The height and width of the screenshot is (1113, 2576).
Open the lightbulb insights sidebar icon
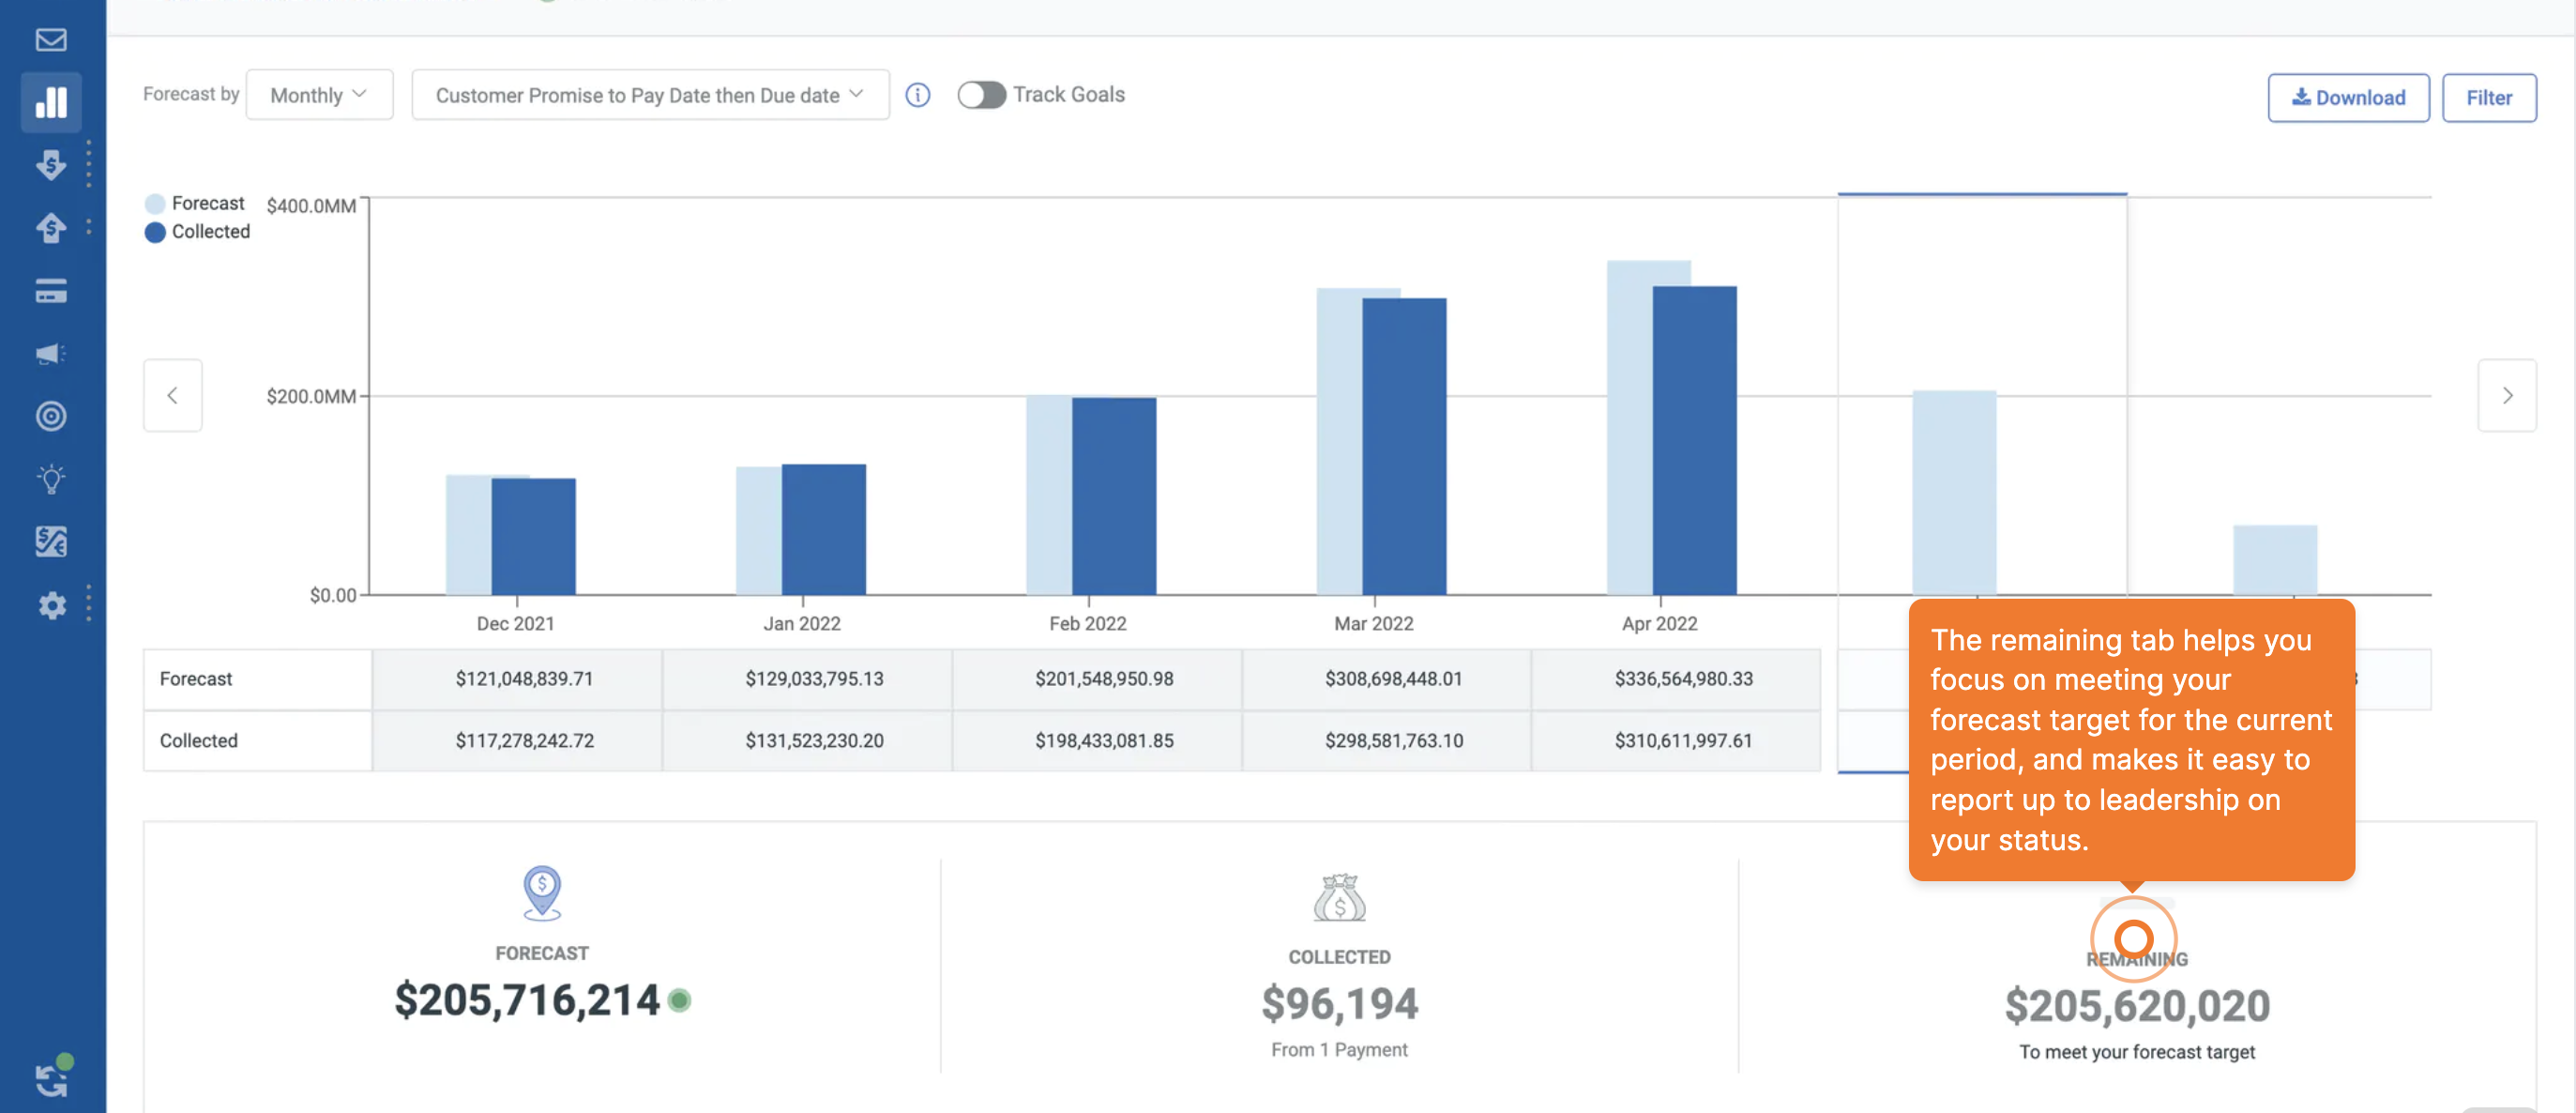coord(51,479)
